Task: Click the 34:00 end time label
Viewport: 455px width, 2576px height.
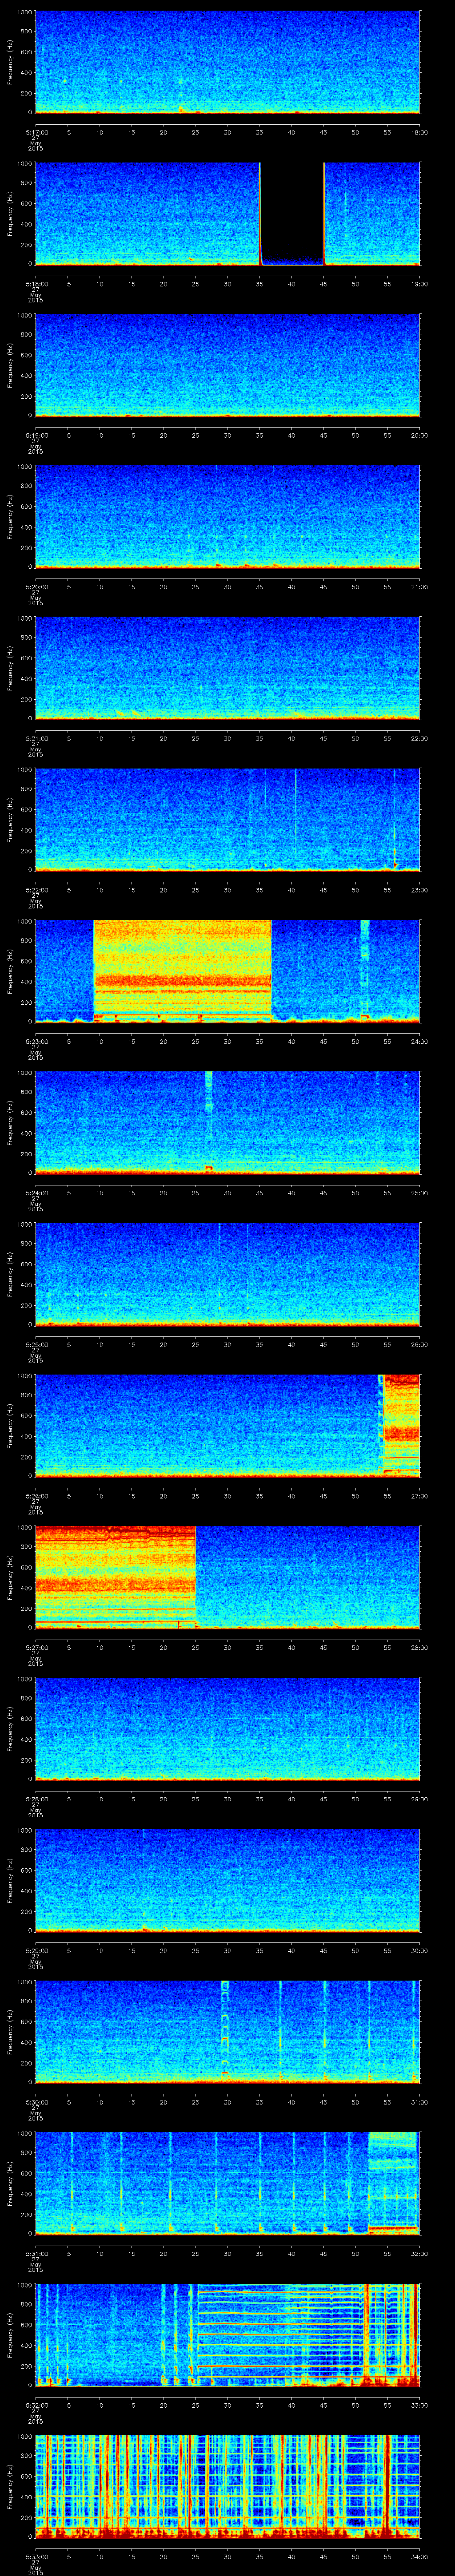Action: (420, 2556)
